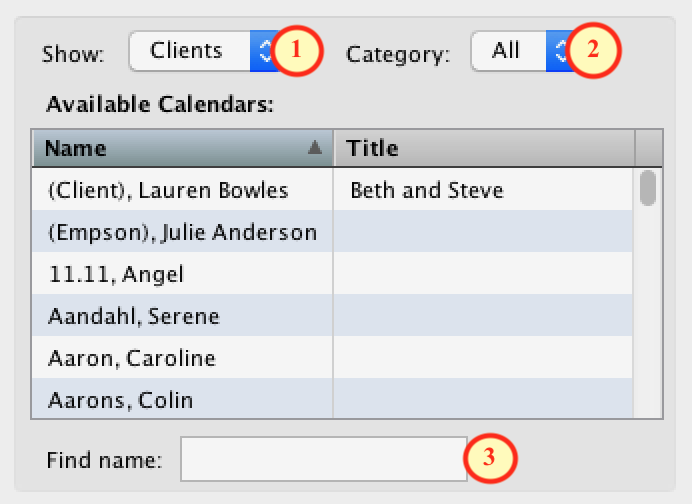This screenshot has height=504, width=692.
Task: Sort calendars by the Name column header
Action: 183,148
